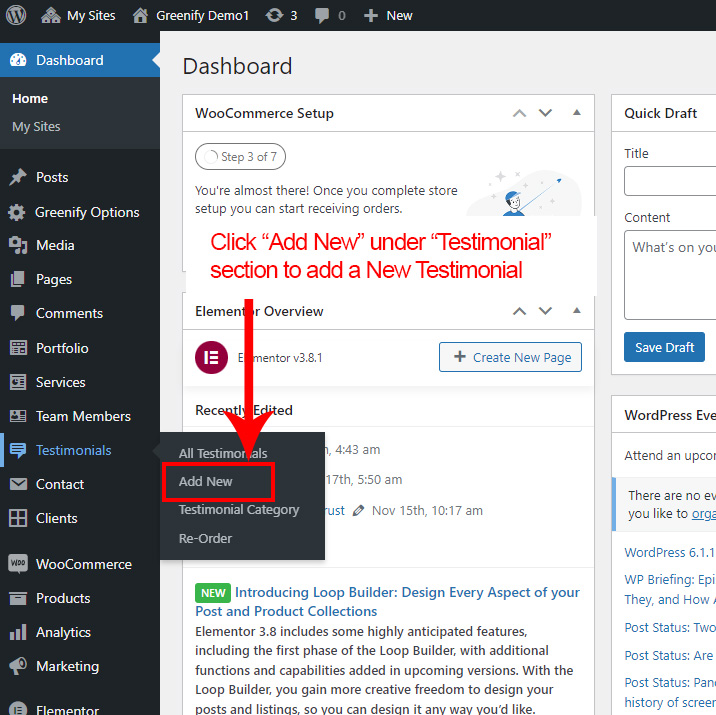The width and height of the screenshot is (716, 715).
Task: Click the Portfolio icon in sidebar
Action: coord(17,348)
